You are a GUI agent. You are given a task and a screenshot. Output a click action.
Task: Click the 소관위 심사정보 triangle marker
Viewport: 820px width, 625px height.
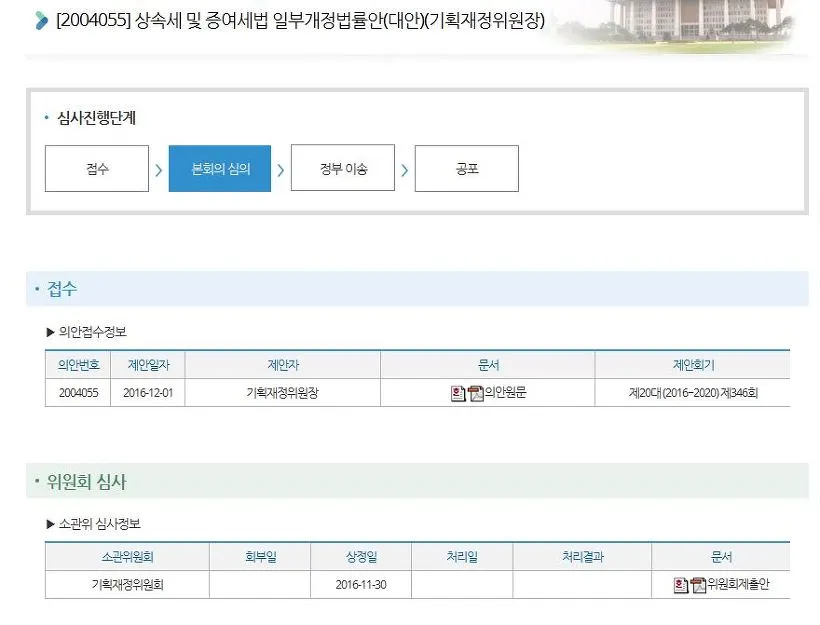pyautogui.click(x=51, y=524)
